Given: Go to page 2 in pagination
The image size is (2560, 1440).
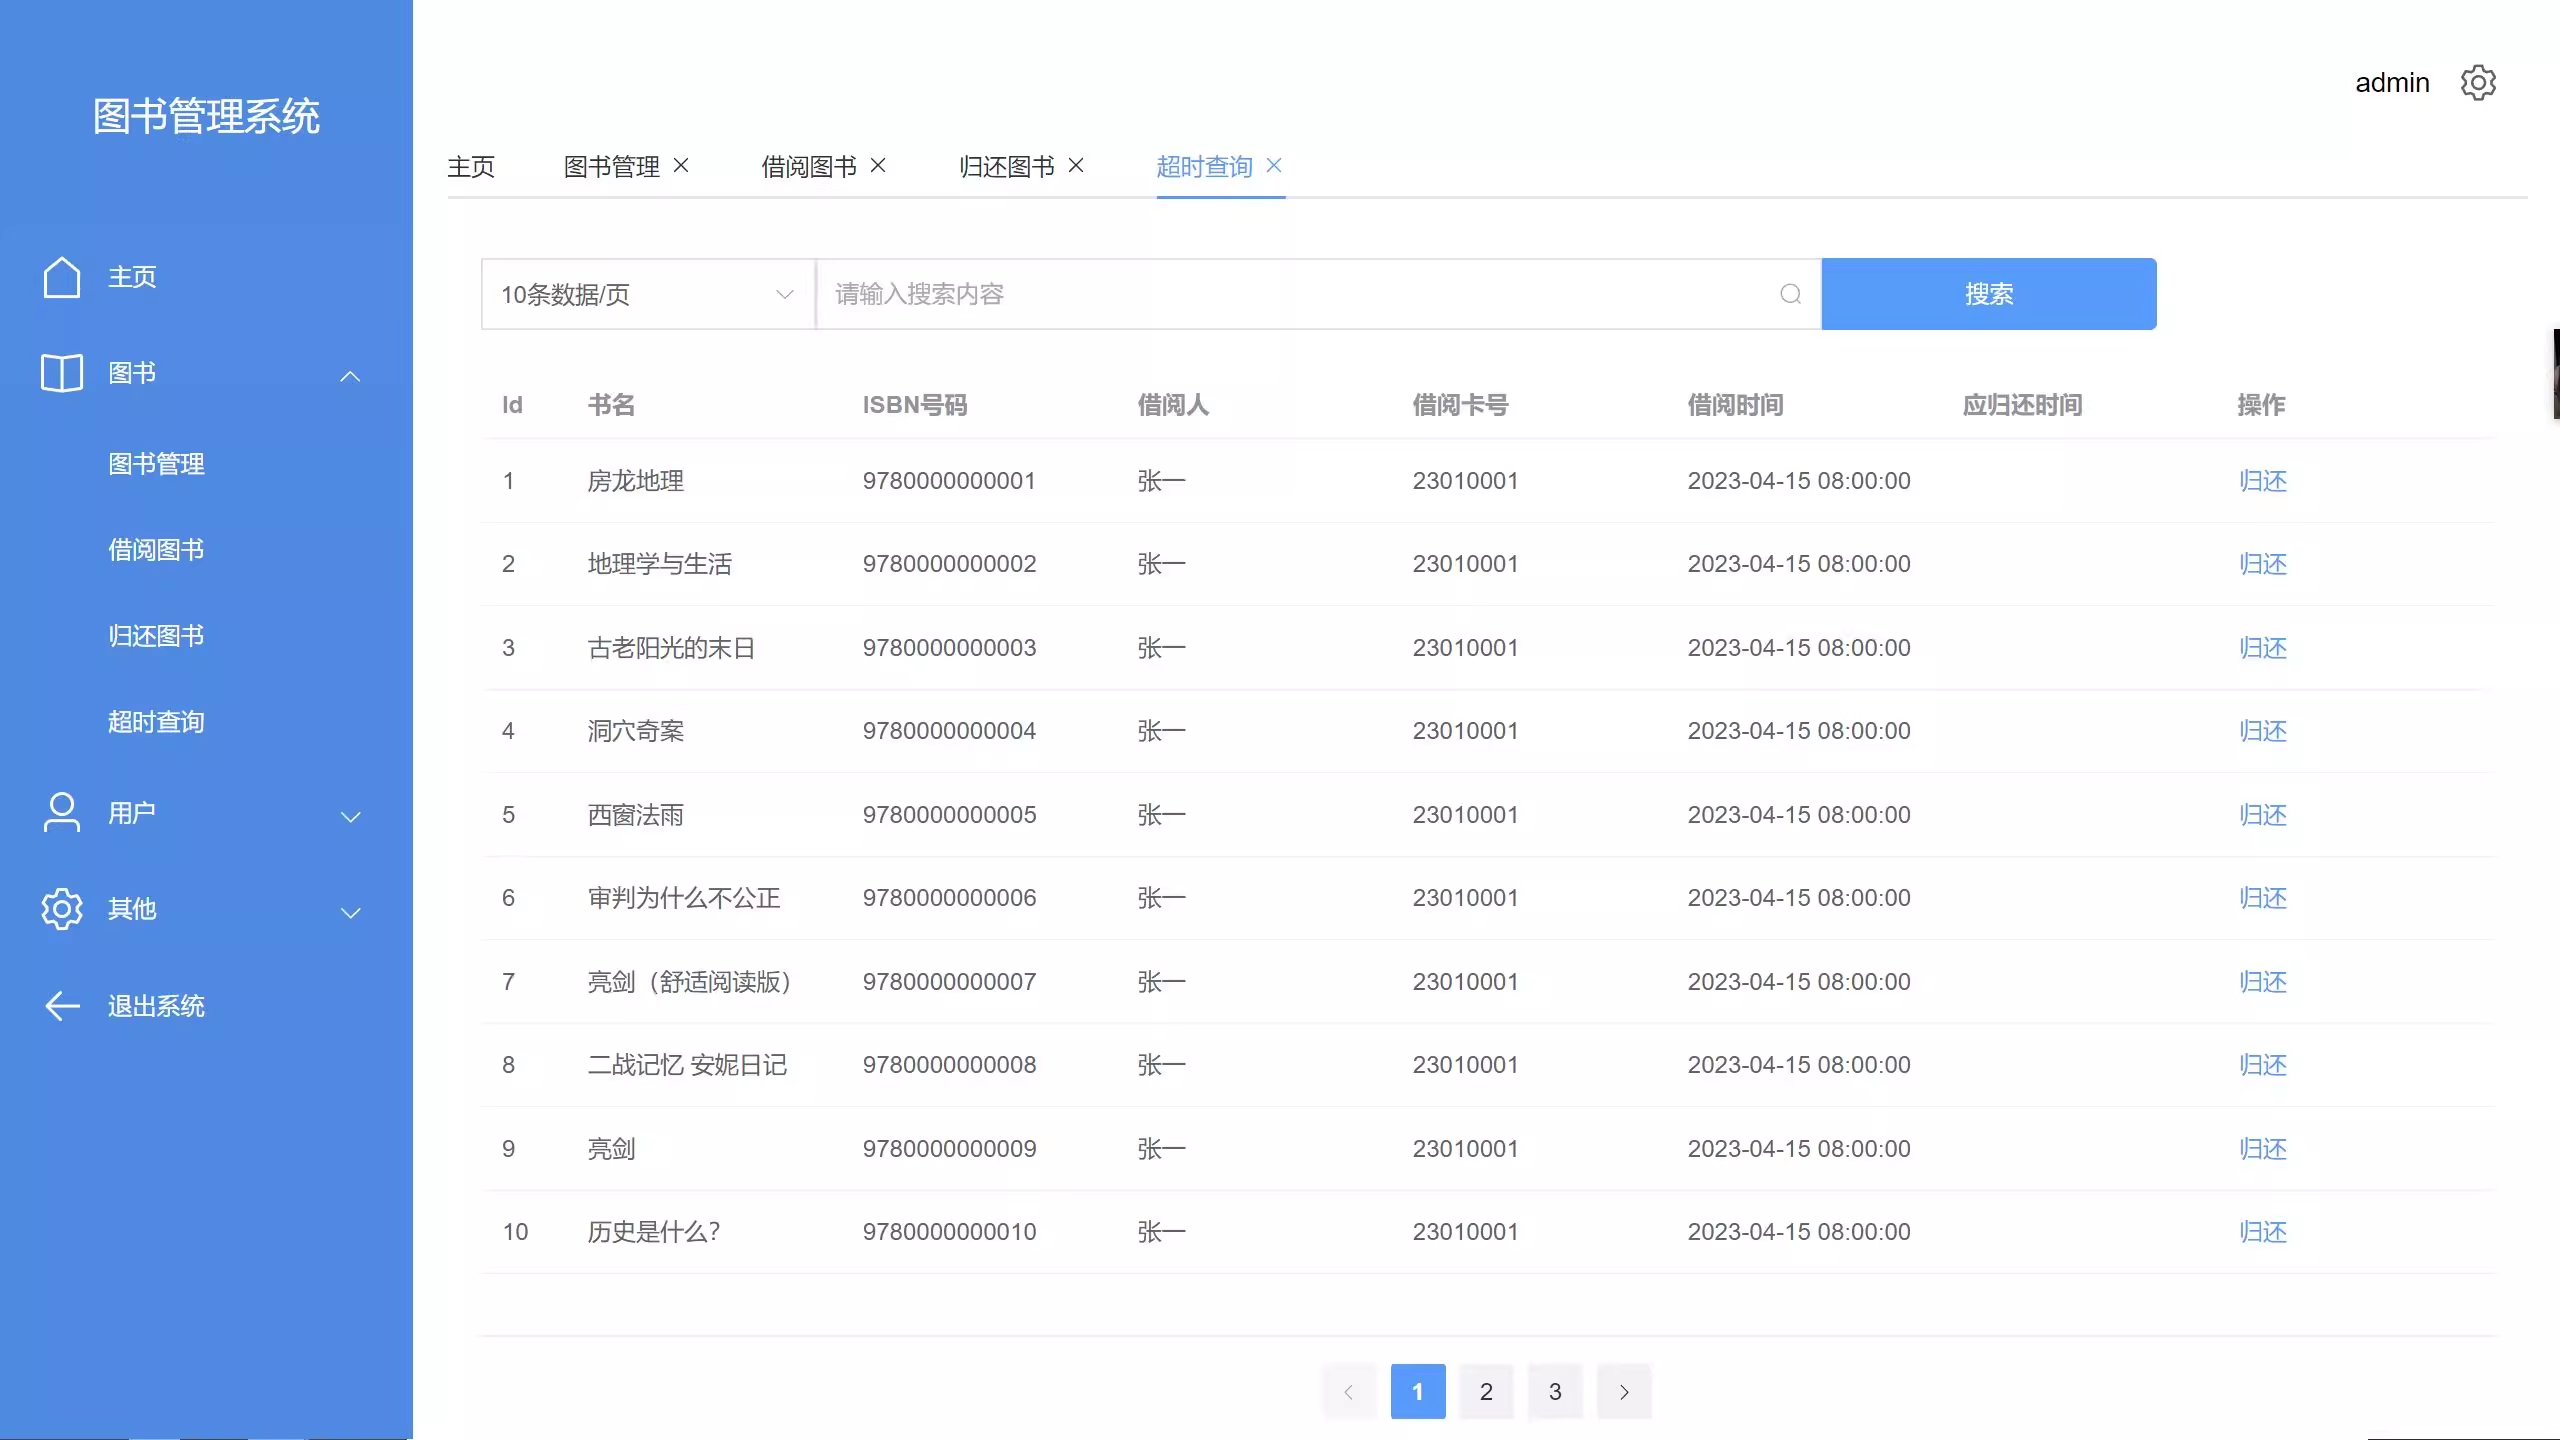Looking at the screenshot, I should (x=1486, y=1391).
